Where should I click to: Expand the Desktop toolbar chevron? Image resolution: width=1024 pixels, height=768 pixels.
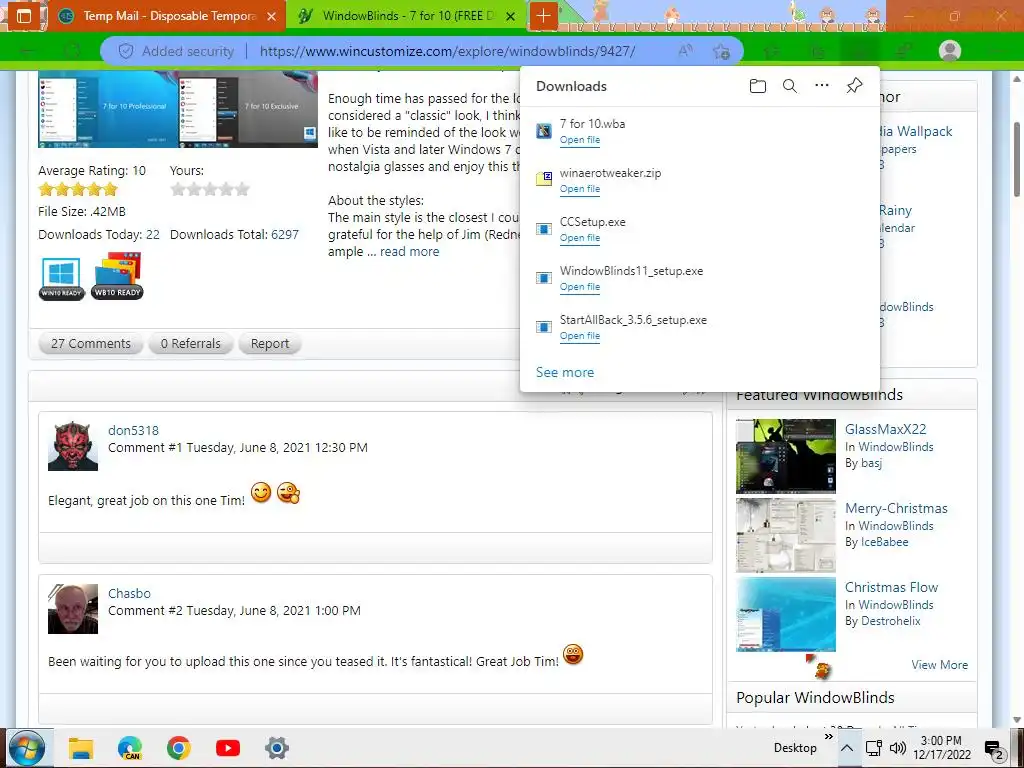coord(829,737)
